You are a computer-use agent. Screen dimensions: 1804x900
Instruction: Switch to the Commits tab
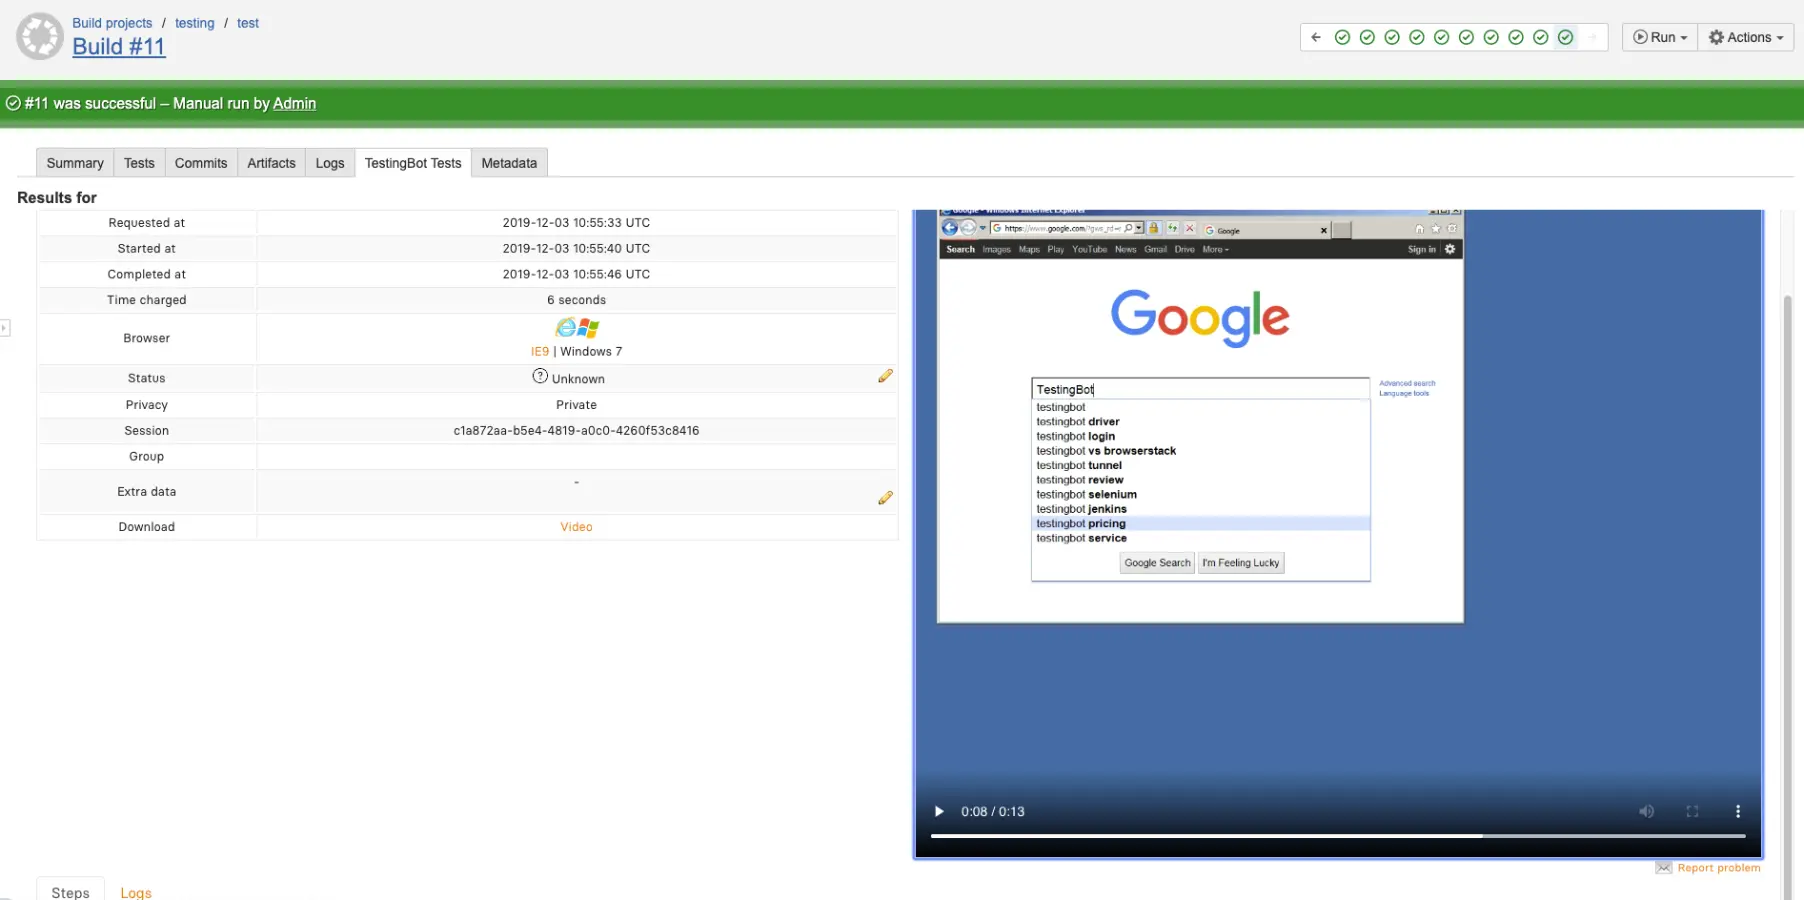tap(201, 163)
